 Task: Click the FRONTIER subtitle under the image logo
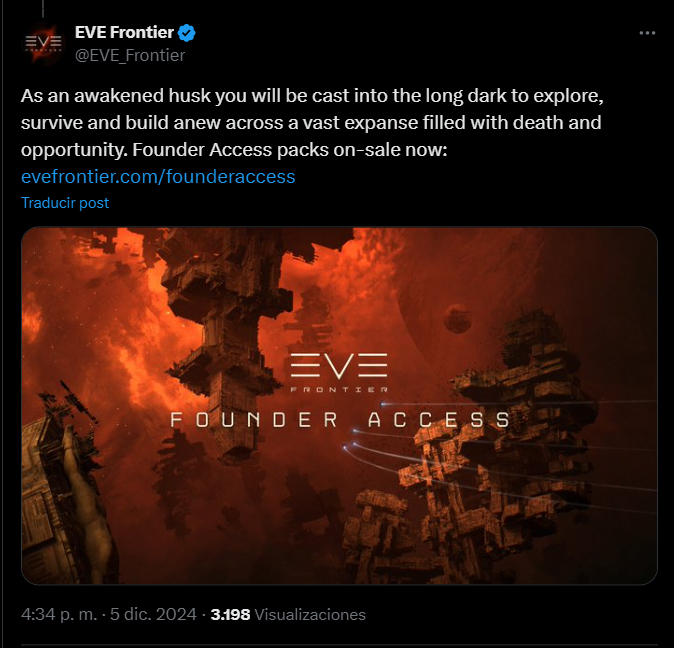pyautogui.click(x=339, y=390)
